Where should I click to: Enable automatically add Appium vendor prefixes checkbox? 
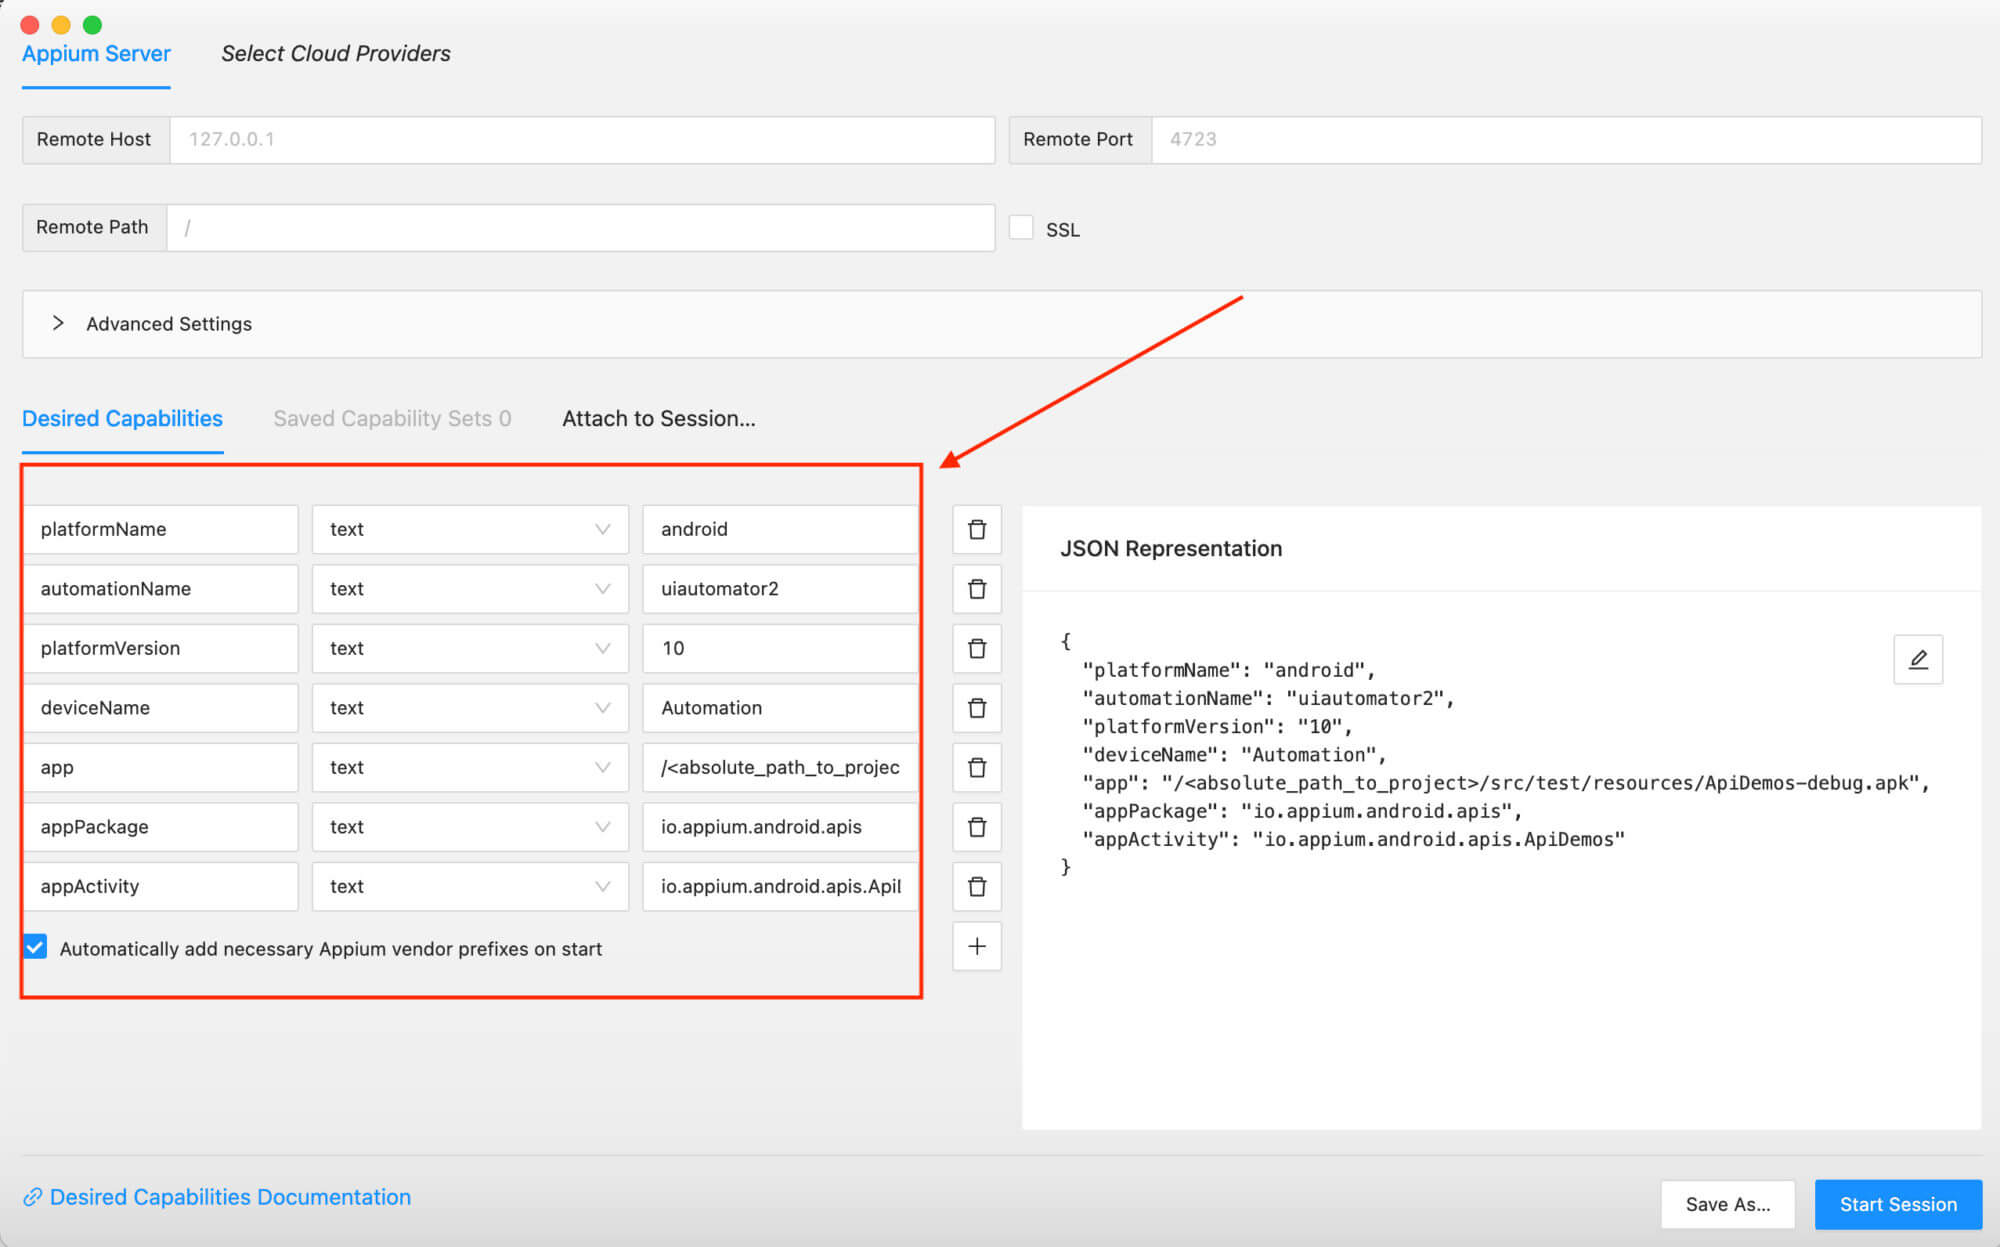(37, 948)
